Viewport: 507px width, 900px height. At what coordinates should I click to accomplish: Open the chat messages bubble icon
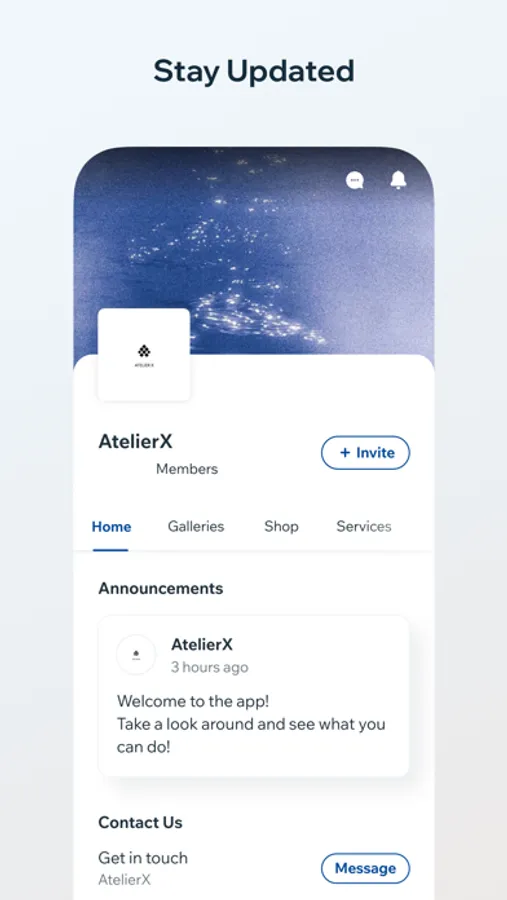pos(355,180)
